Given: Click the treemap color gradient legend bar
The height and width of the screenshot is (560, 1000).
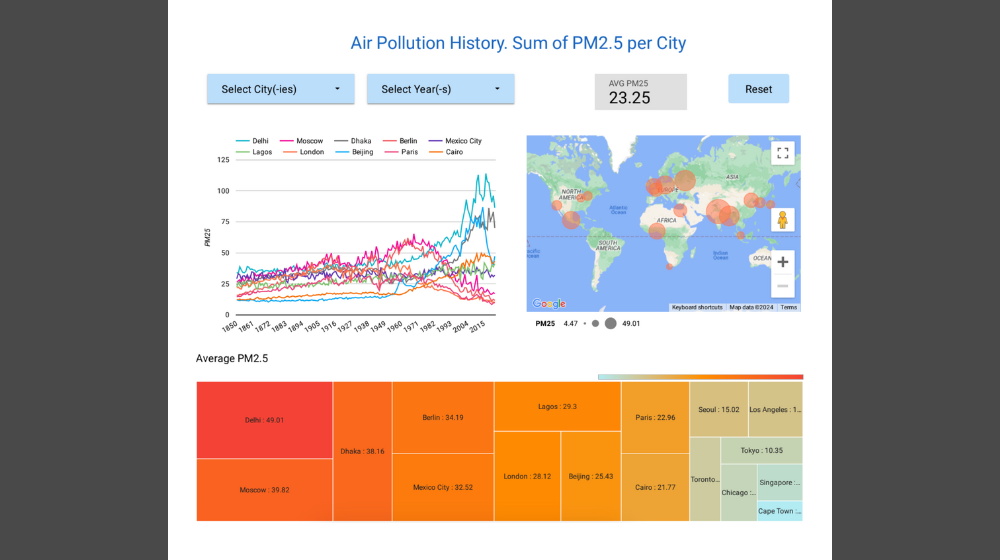Looking at the screenshot, I should pos(700,377).
